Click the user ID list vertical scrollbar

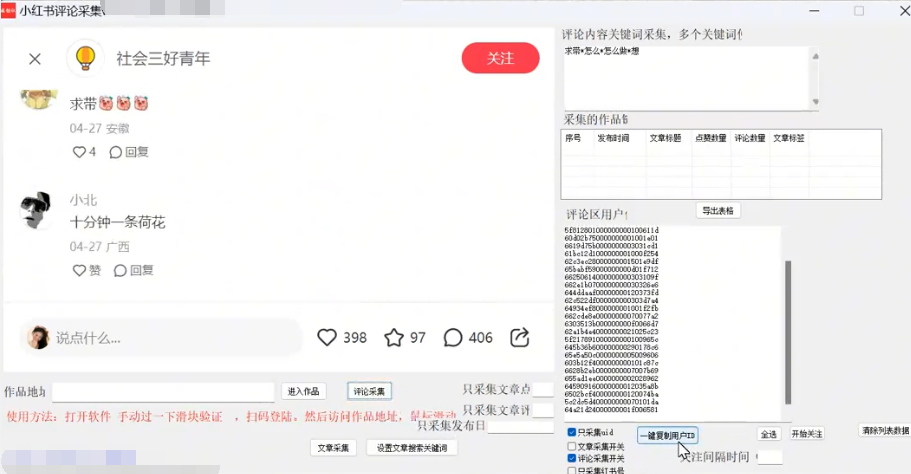point(788,332)
